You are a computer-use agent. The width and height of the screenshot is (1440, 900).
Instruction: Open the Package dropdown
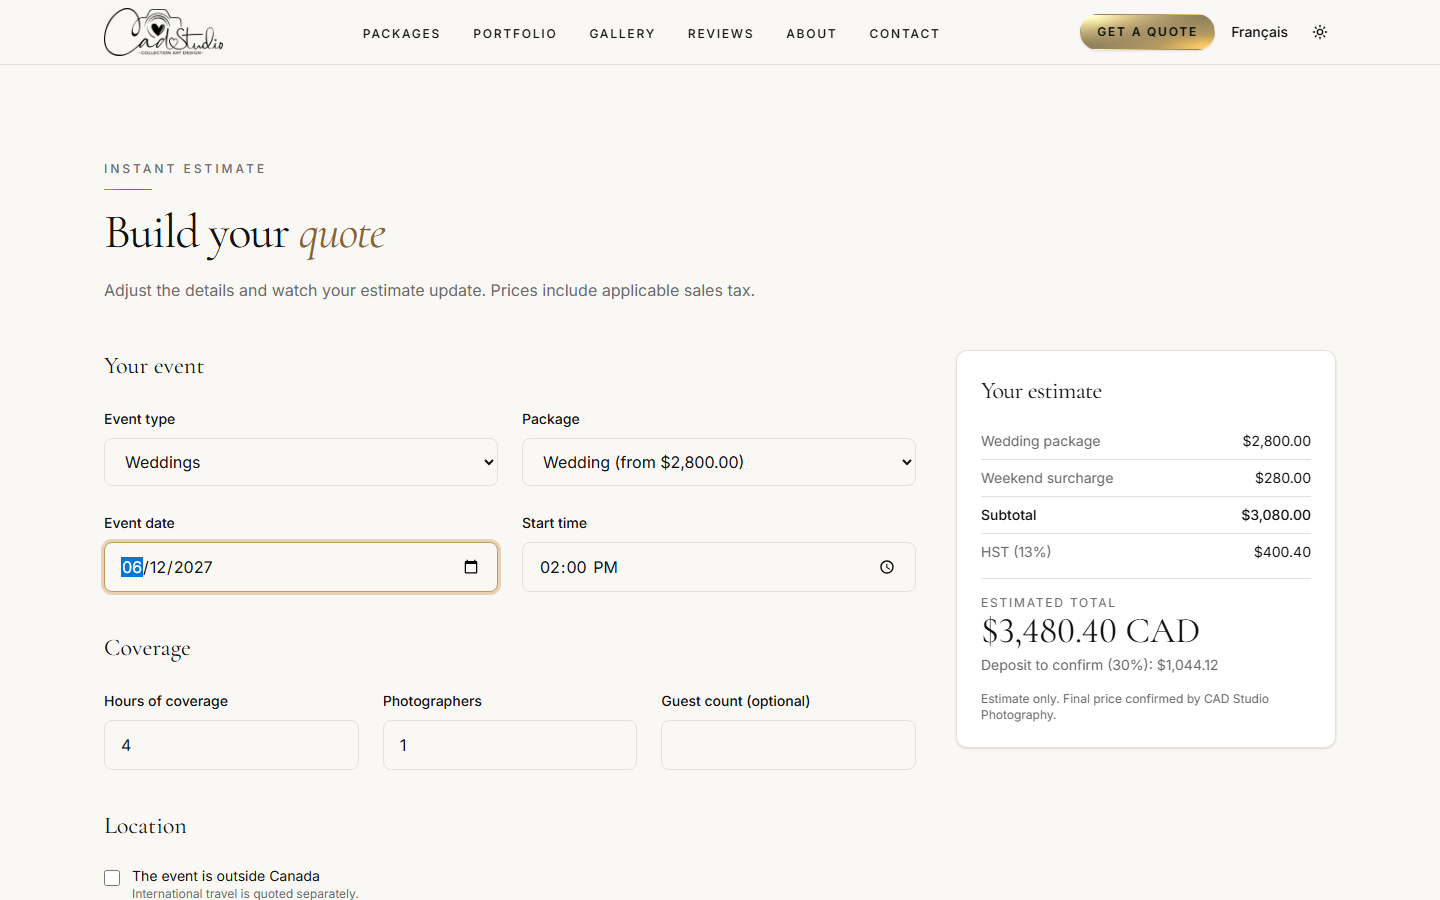point(719,462)
